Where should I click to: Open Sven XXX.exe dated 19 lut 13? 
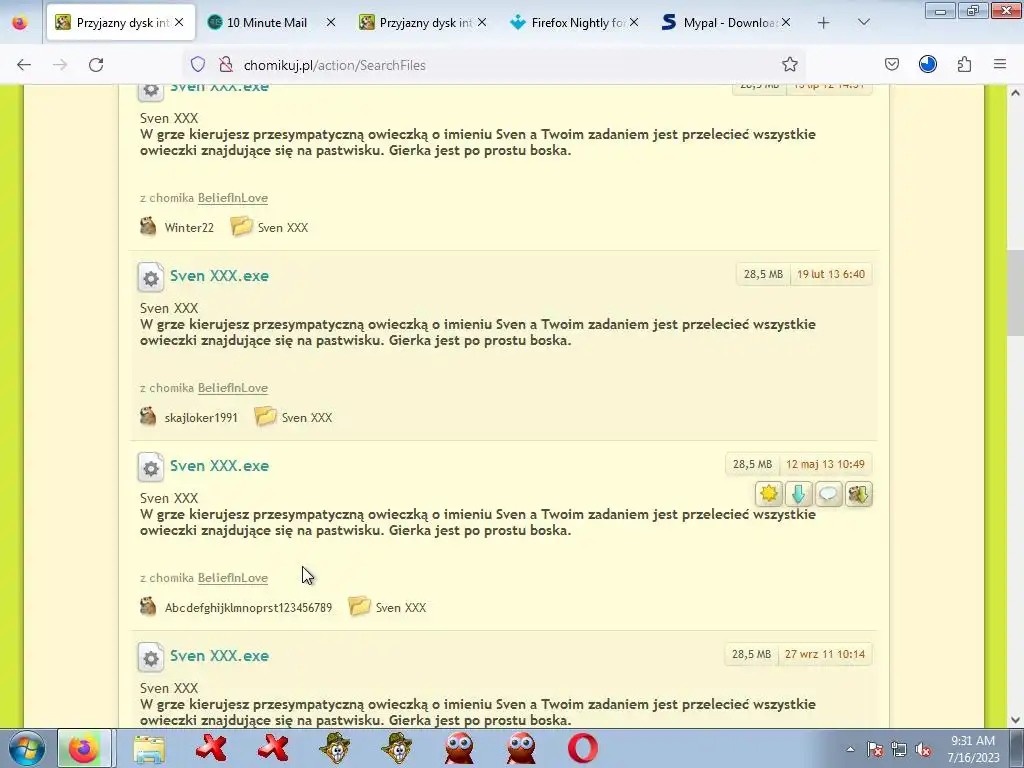coord(219,276)
